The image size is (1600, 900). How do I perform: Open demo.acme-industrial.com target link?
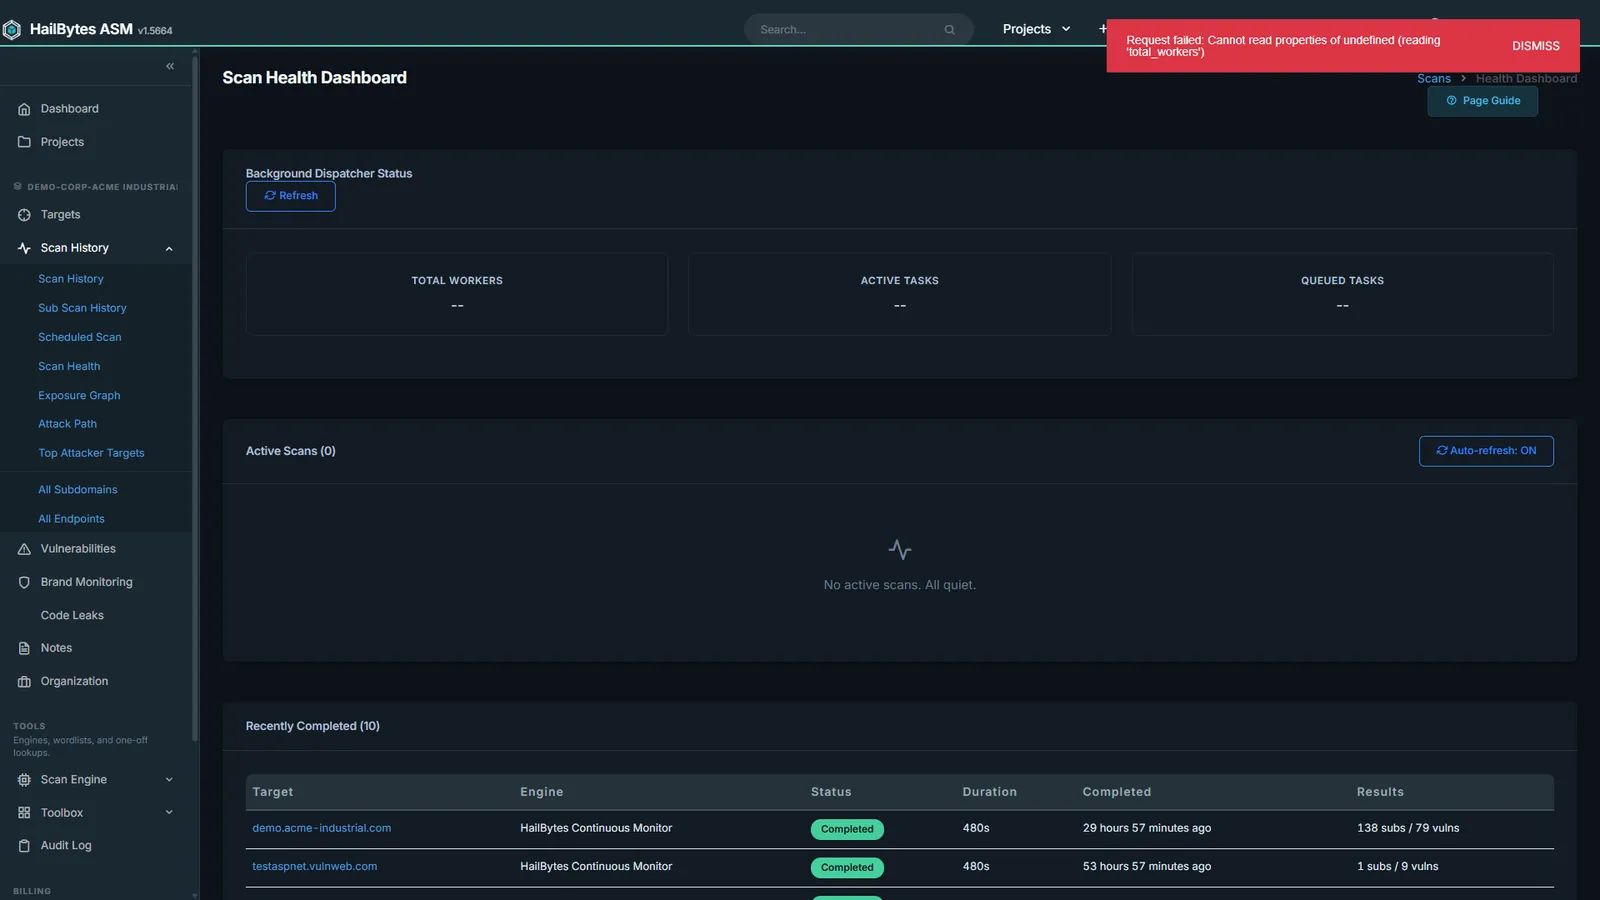pyautogui.click(x=321, y=828)
